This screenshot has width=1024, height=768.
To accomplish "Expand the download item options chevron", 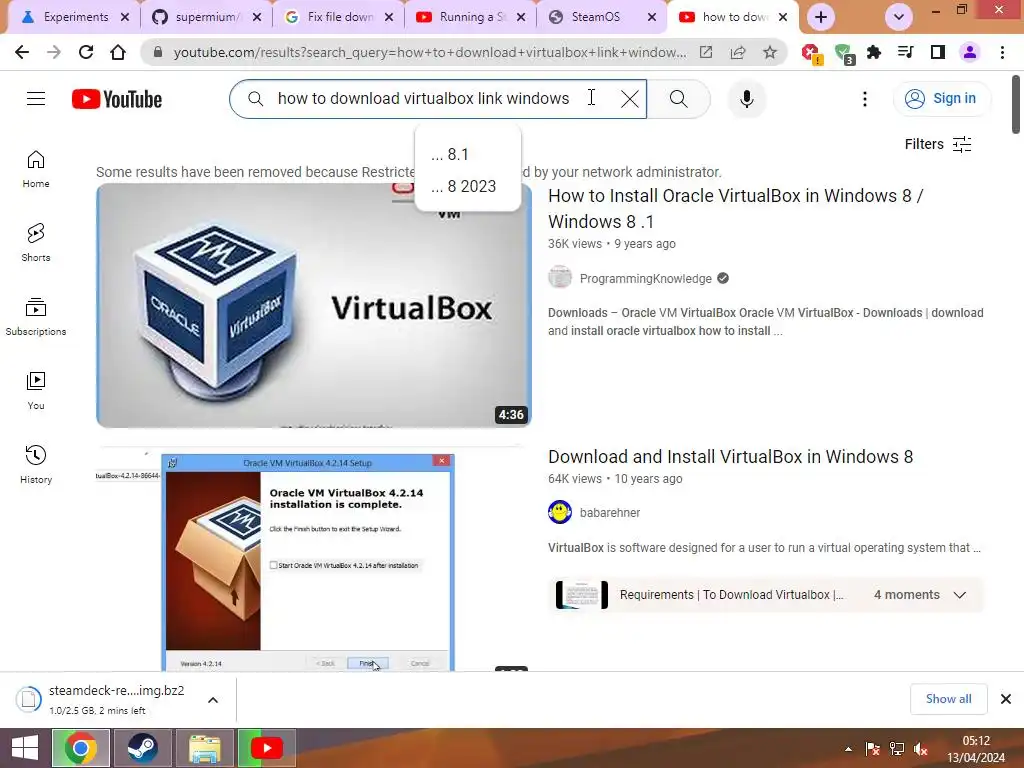I will click(213, 700).
